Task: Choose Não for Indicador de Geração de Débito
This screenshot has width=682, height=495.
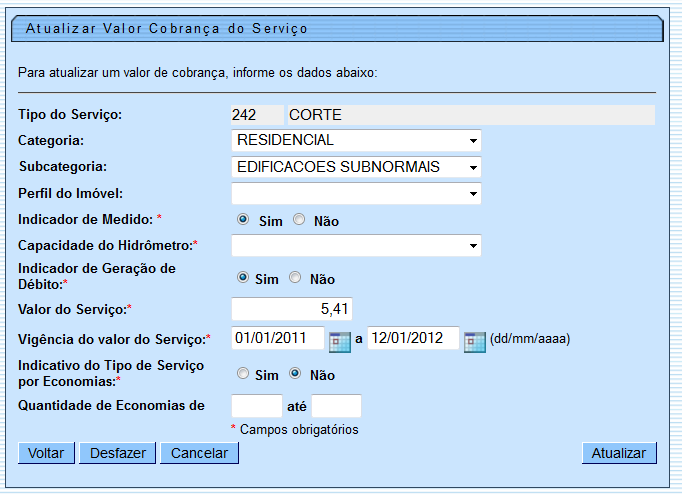Action: [295, 278]
